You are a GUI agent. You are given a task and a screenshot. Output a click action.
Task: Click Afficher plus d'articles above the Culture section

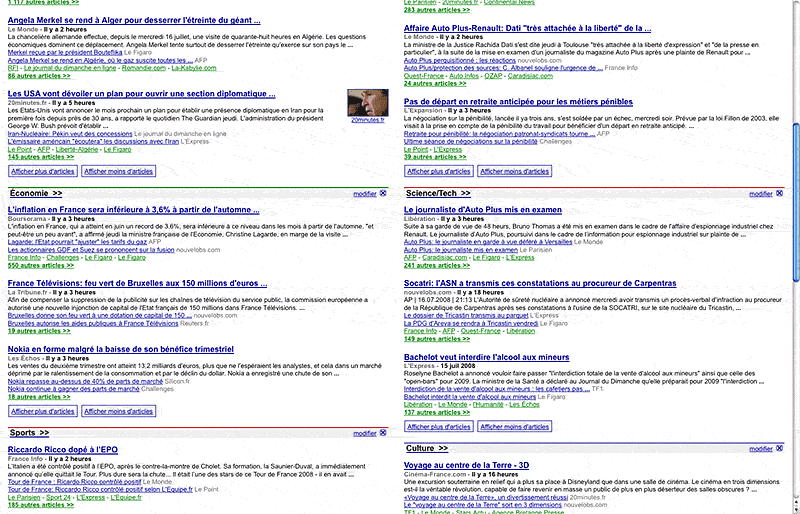[x=441, y=426]
